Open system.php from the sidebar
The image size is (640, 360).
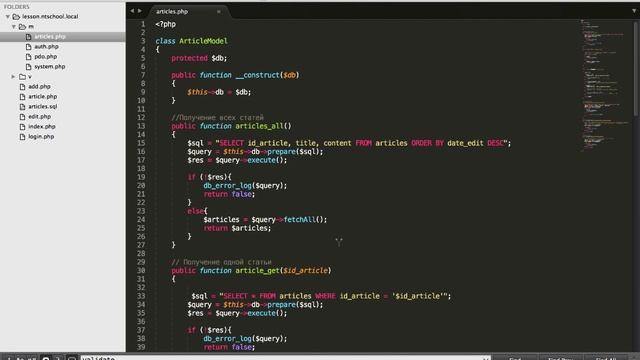[x=49, y=67]
